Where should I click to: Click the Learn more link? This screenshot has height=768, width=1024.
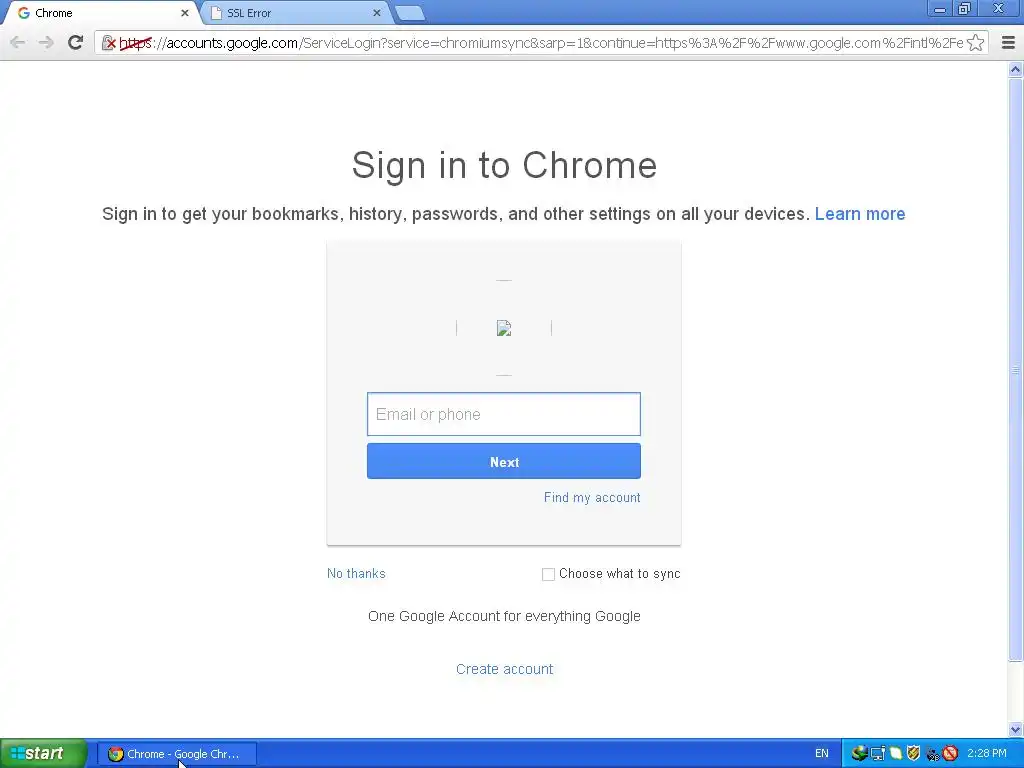[859, 214]
